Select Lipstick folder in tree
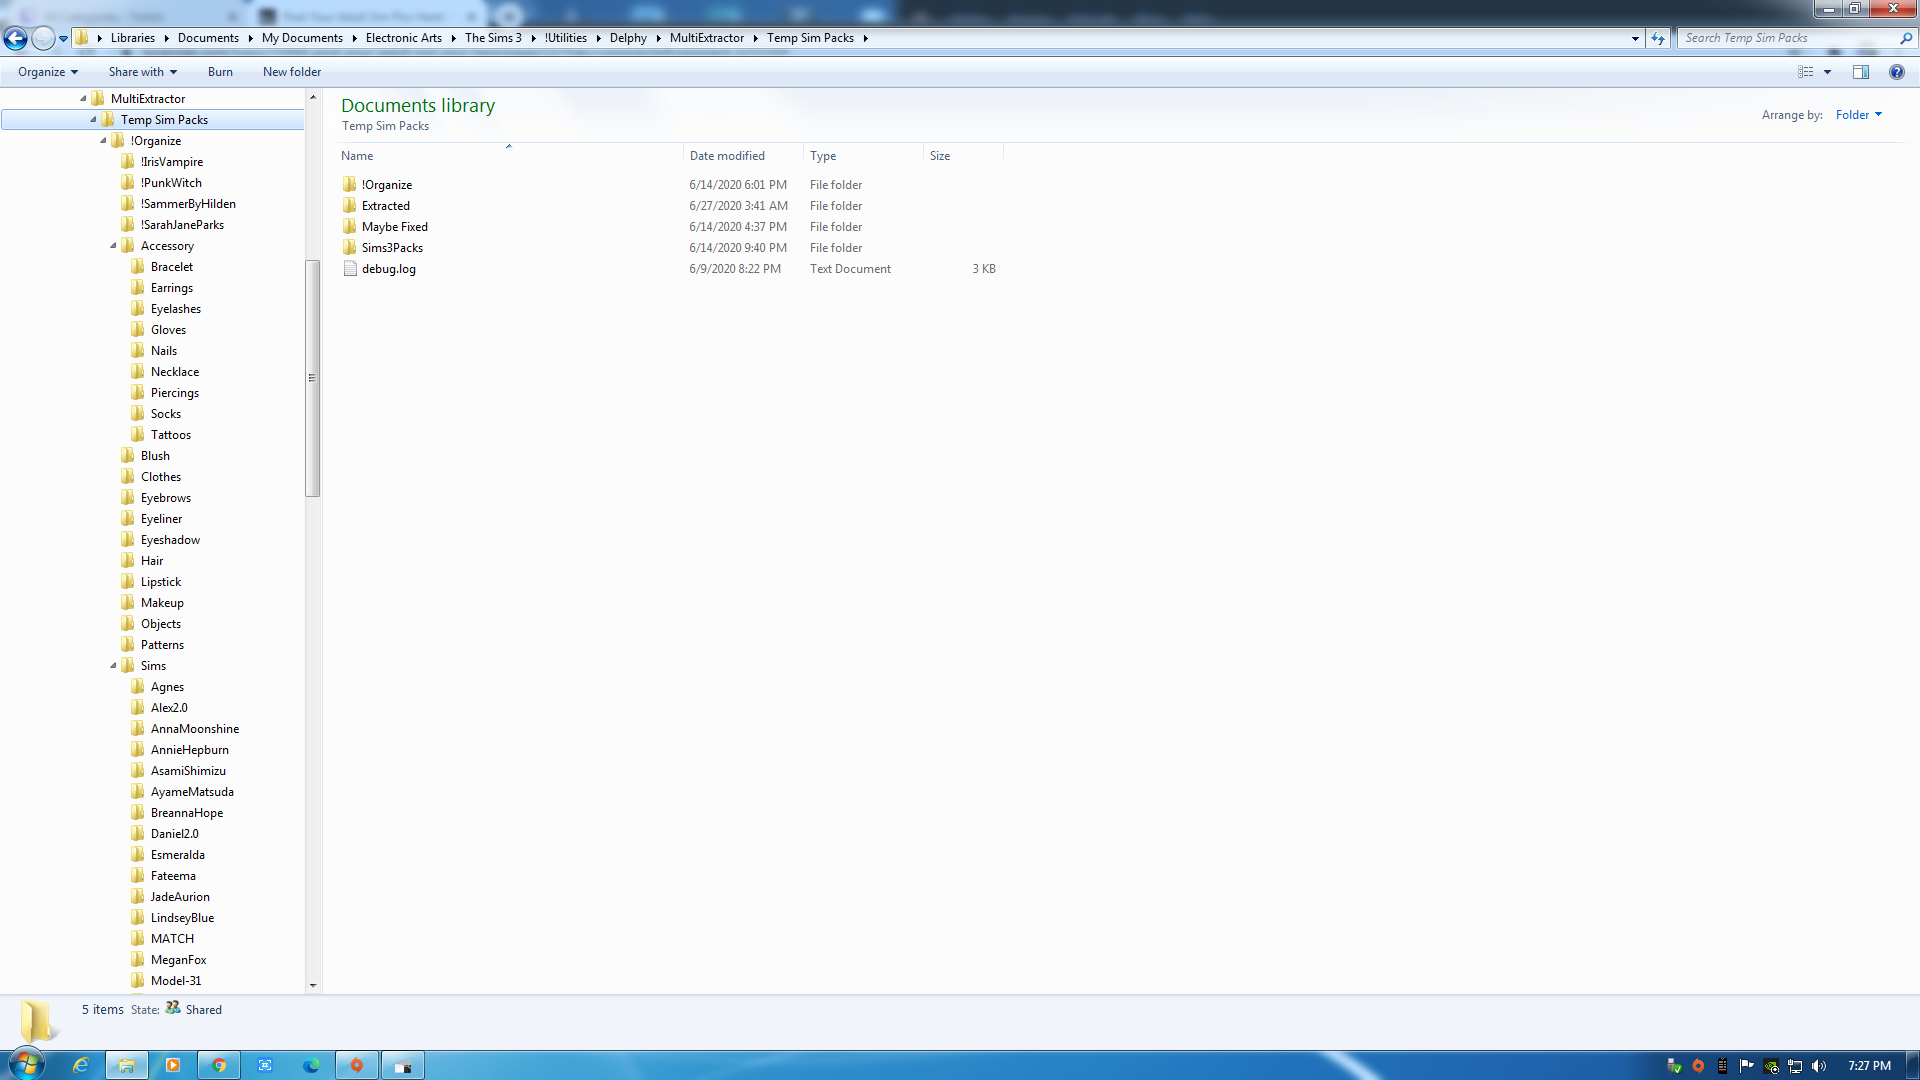This screenshot has height=1080, width=1920. [x=161, y=582]
